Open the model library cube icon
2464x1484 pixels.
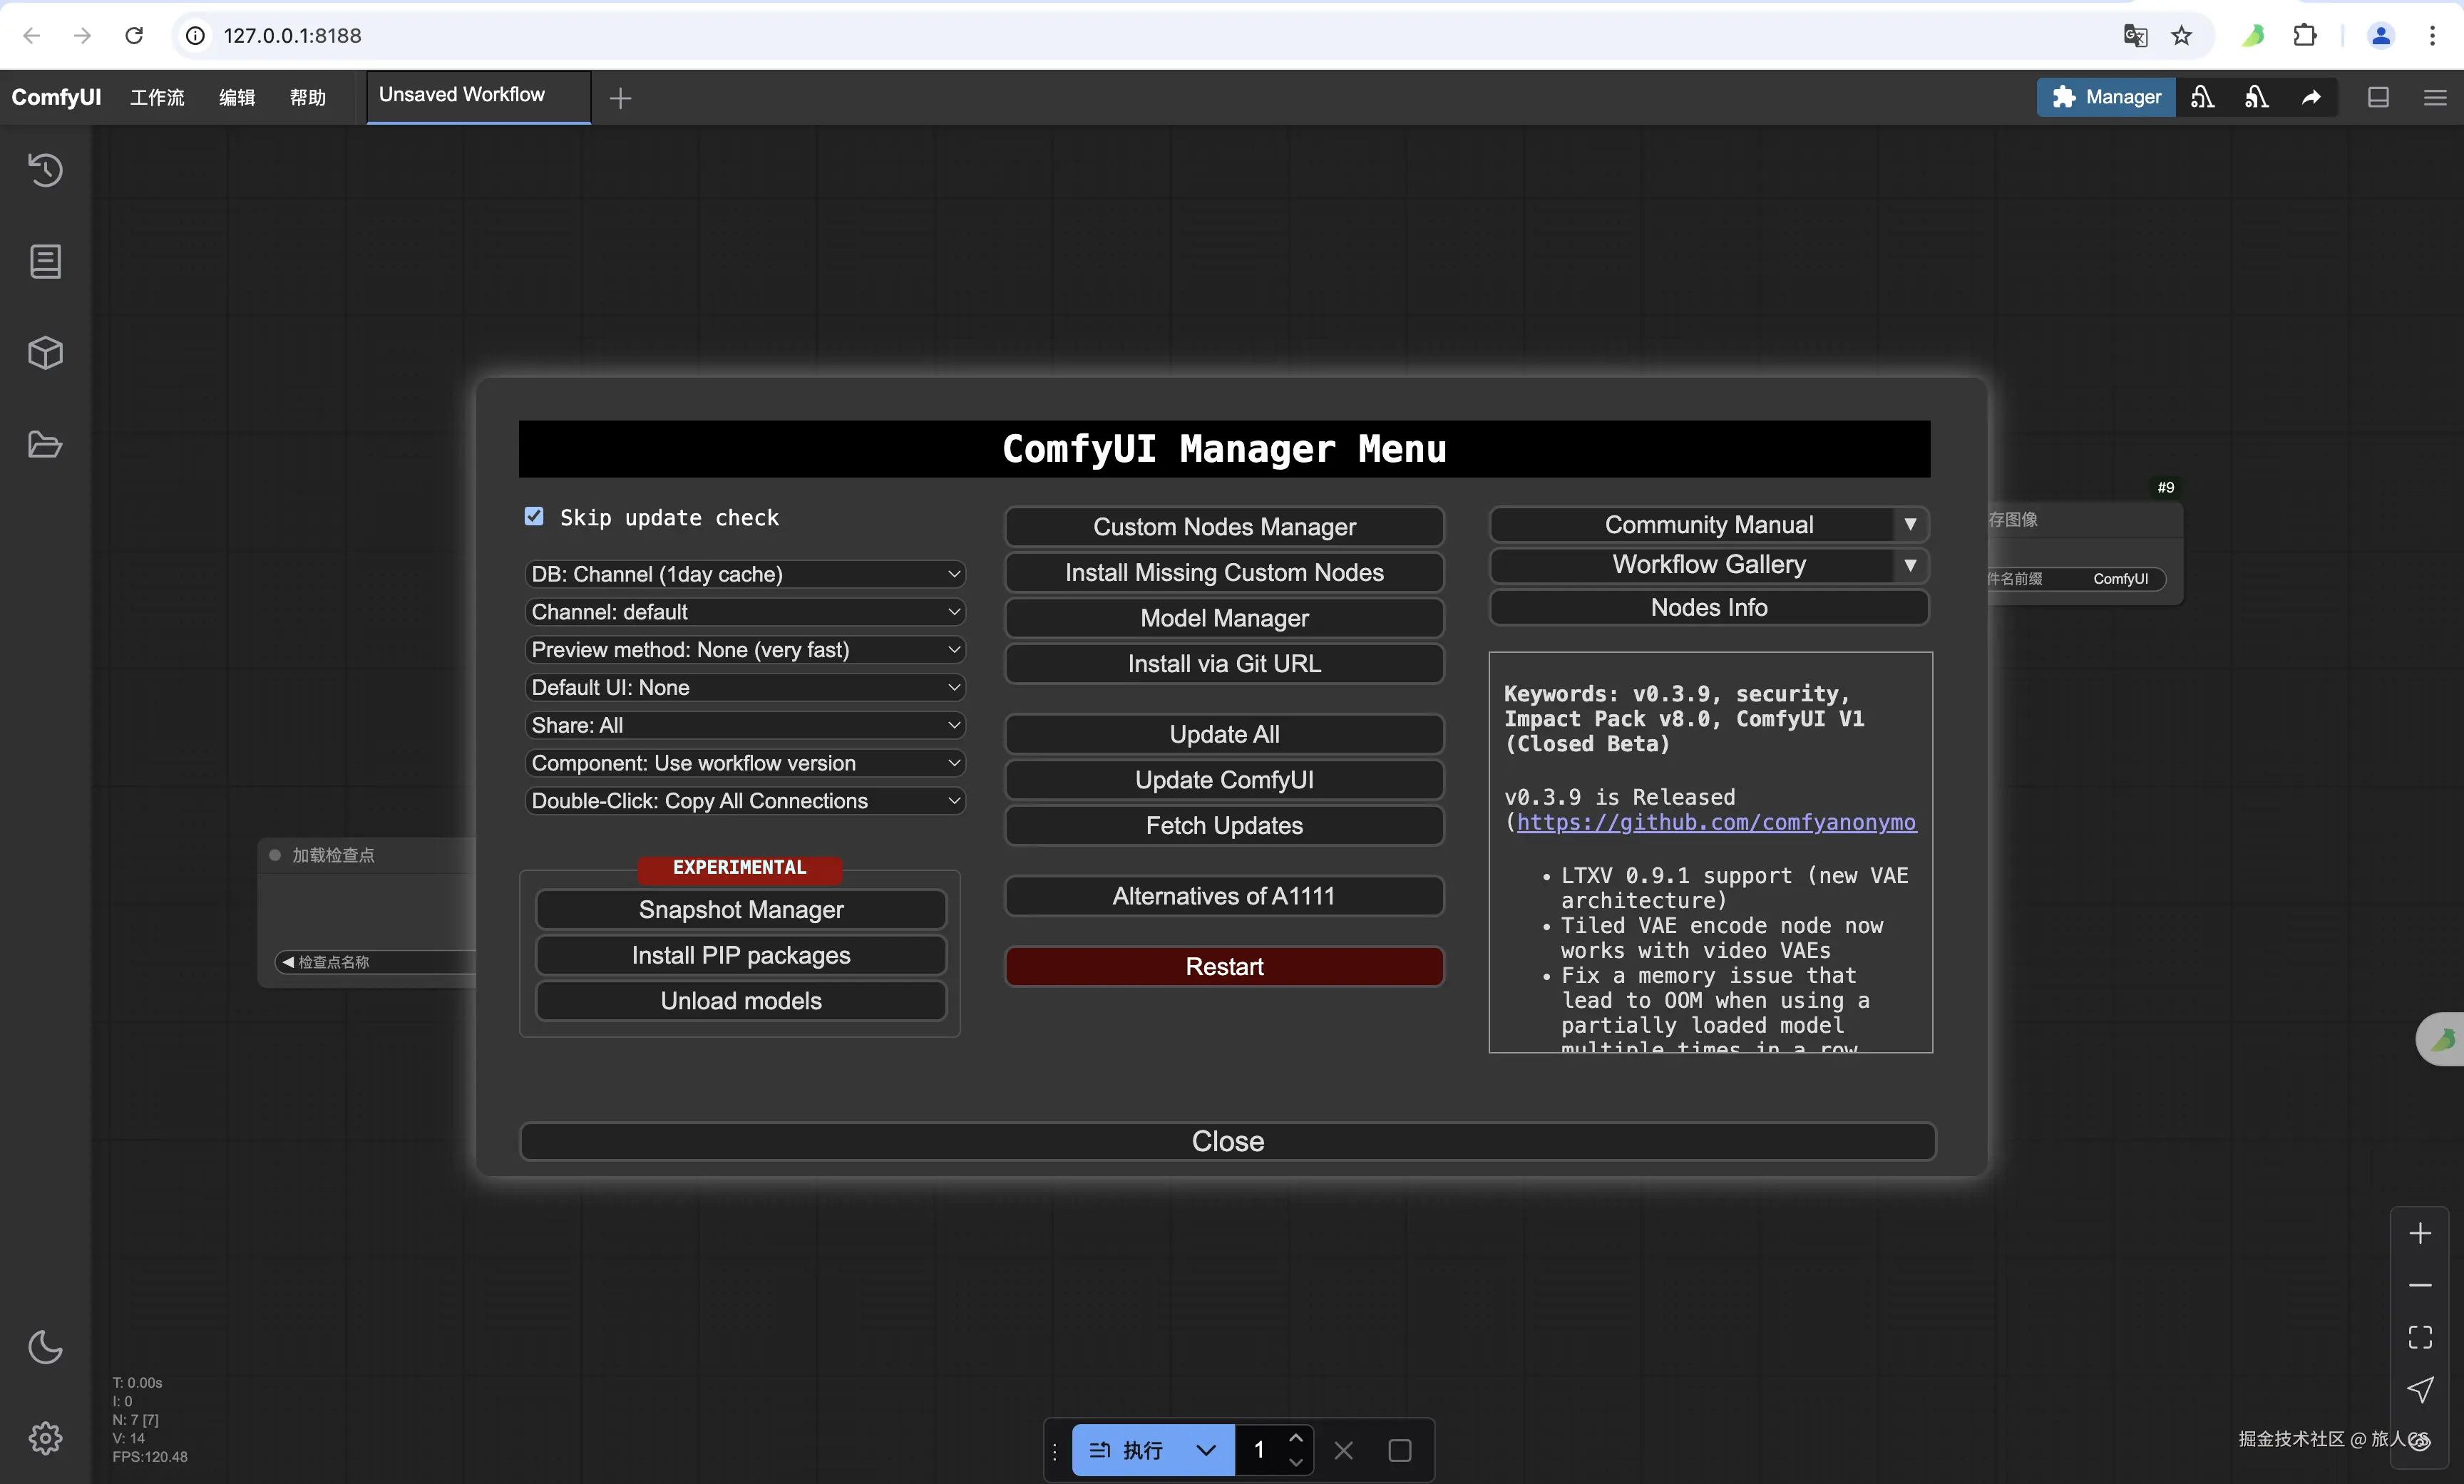[45, 353]
